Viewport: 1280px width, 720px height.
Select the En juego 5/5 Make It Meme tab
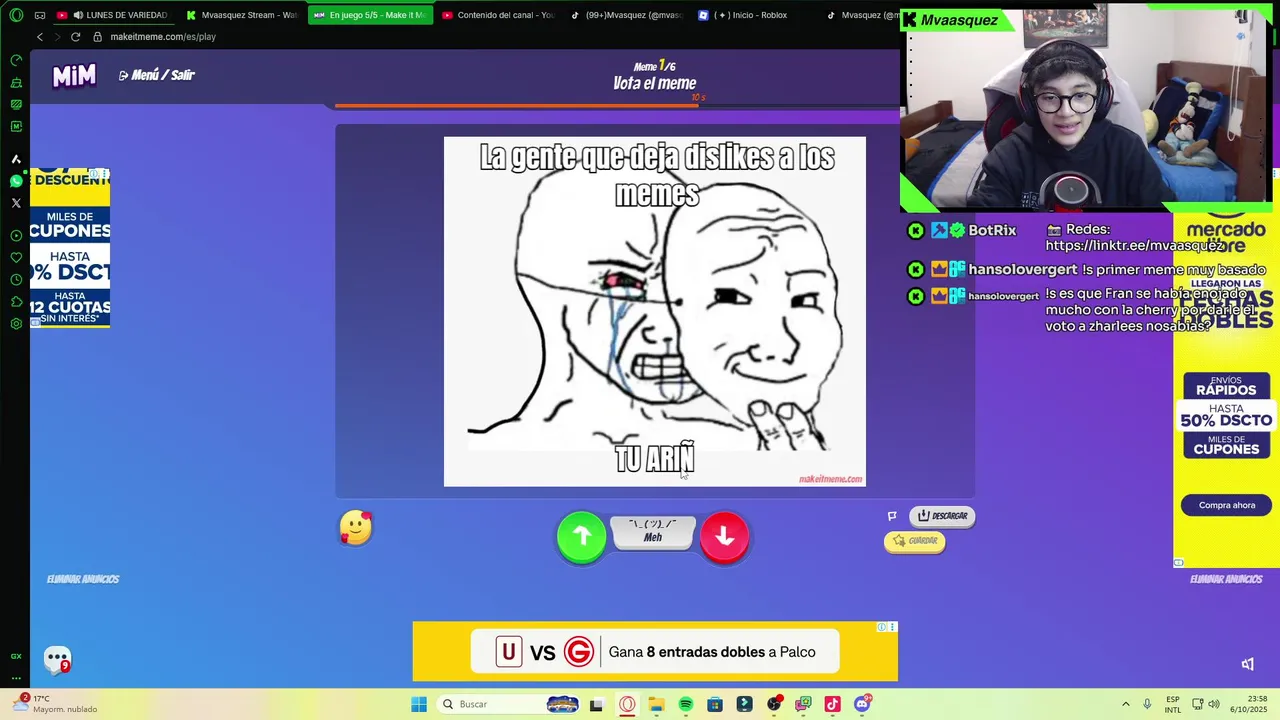click(369, 15)
